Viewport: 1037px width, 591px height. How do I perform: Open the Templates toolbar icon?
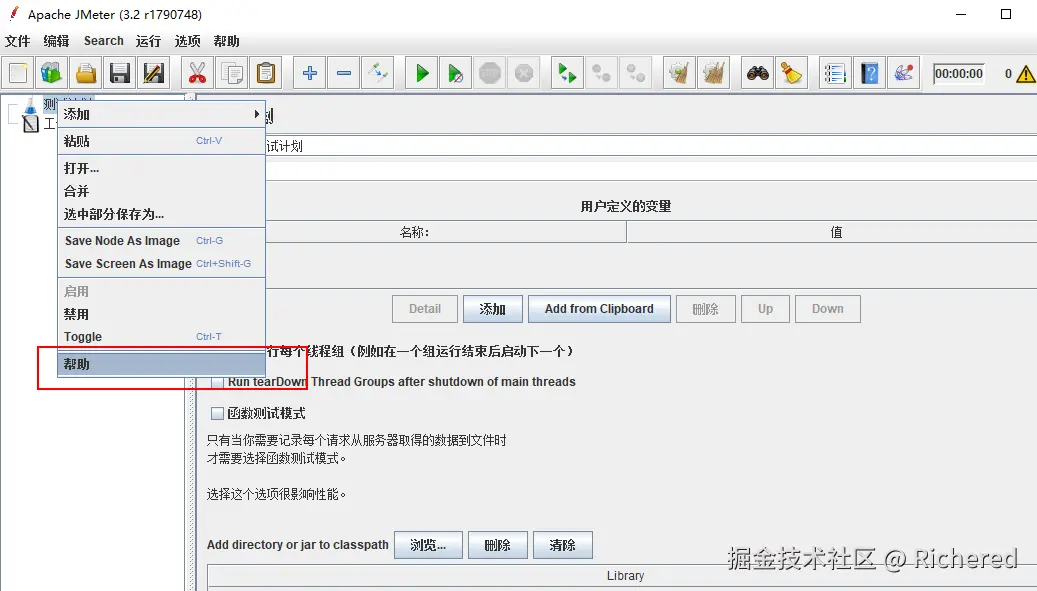click(52, 73)
